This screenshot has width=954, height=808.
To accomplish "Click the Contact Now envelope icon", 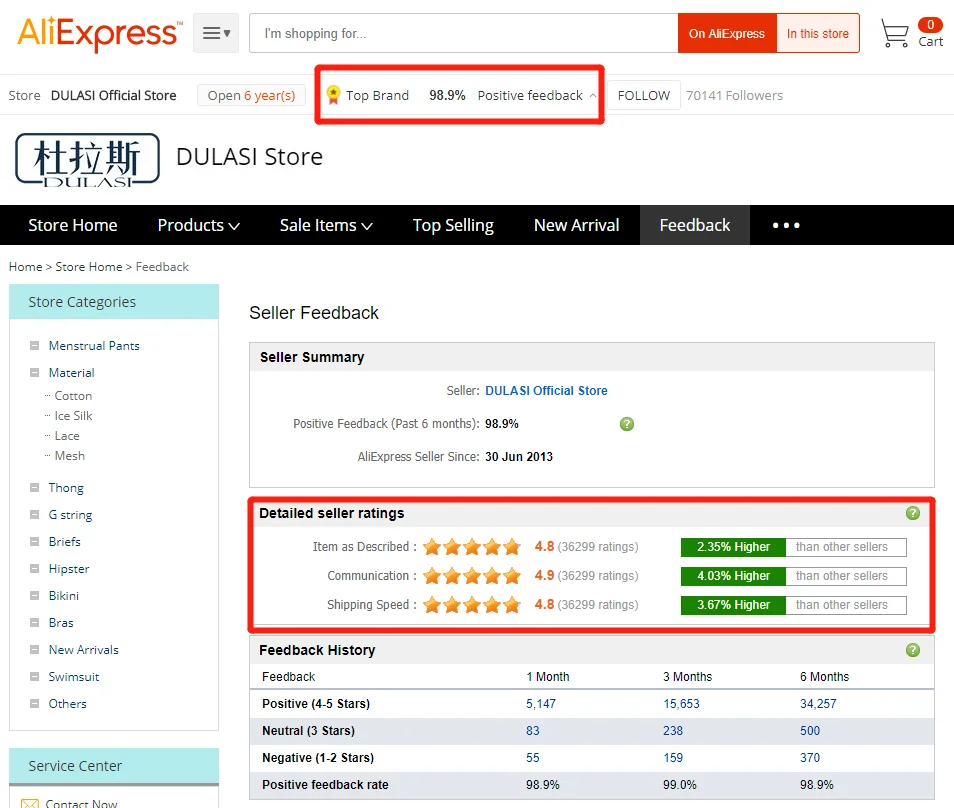I will (x=30, y=804).
